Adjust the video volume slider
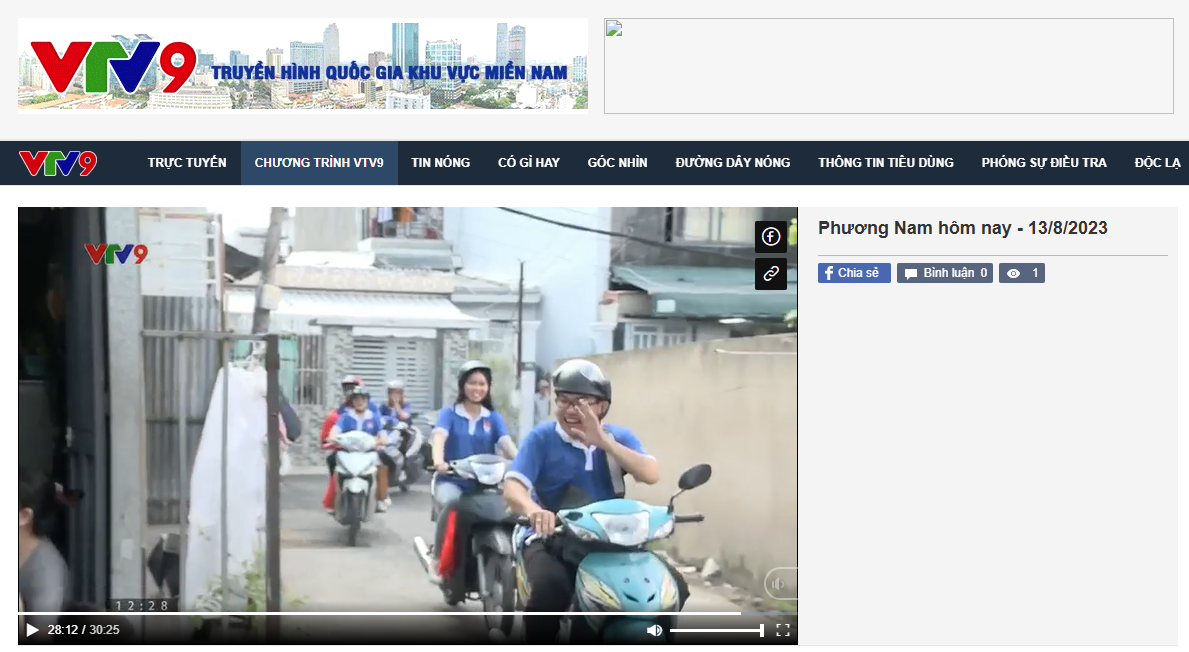 tap(716, 630)
